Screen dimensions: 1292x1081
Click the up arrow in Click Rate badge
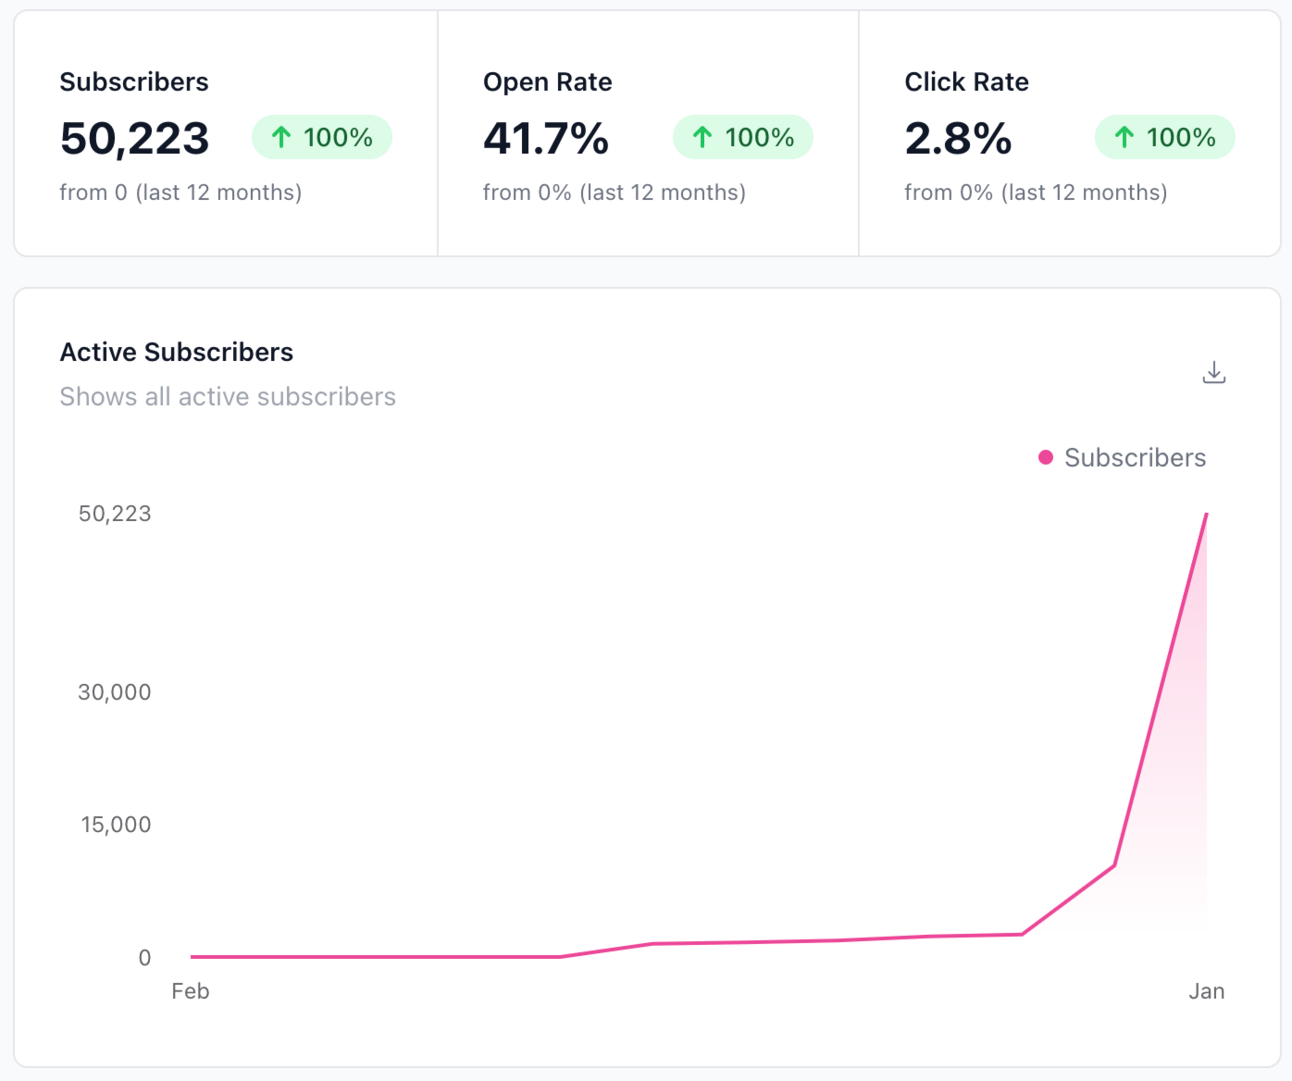click(1124, 137)
